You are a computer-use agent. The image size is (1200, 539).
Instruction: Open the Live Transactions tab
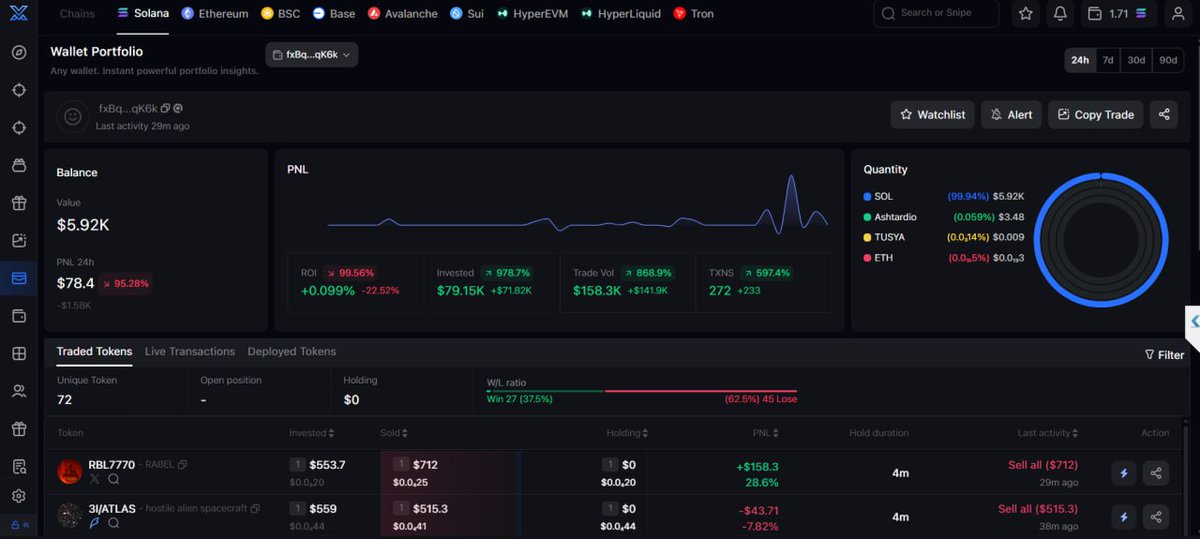[190, 352]
